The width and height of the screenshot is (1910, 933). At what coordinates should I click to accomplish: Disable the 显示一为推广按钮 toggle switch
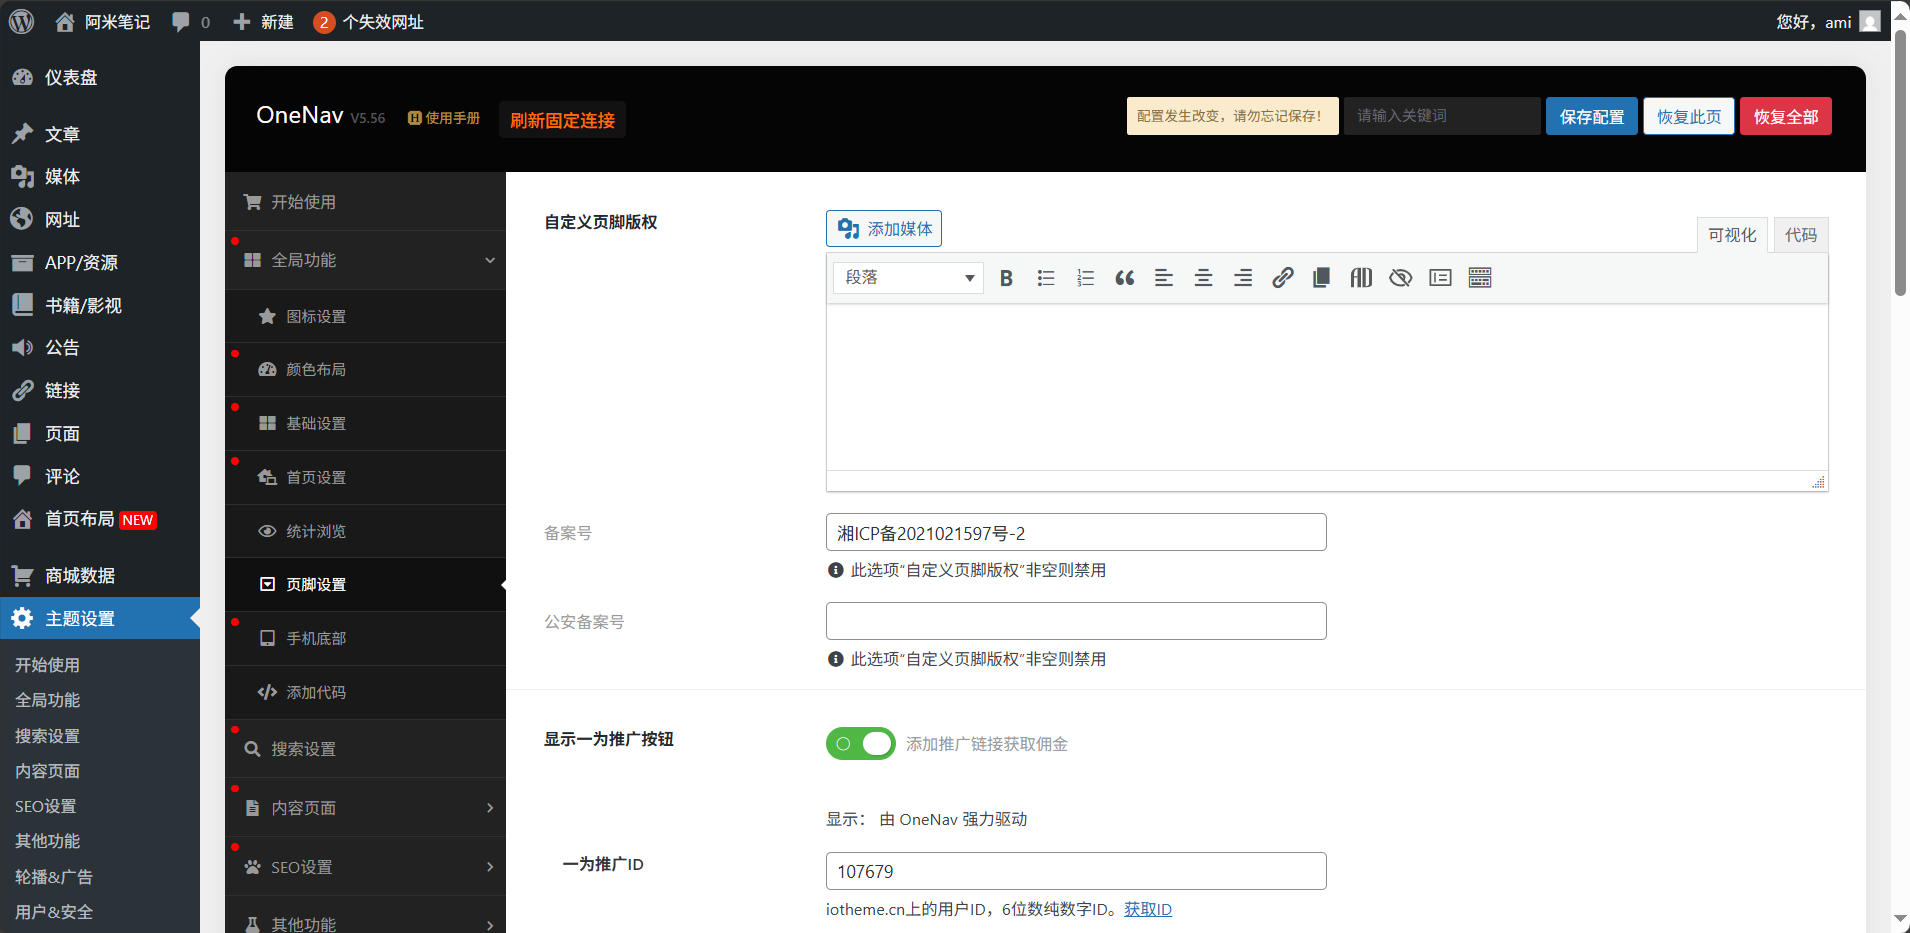point(860,743)
